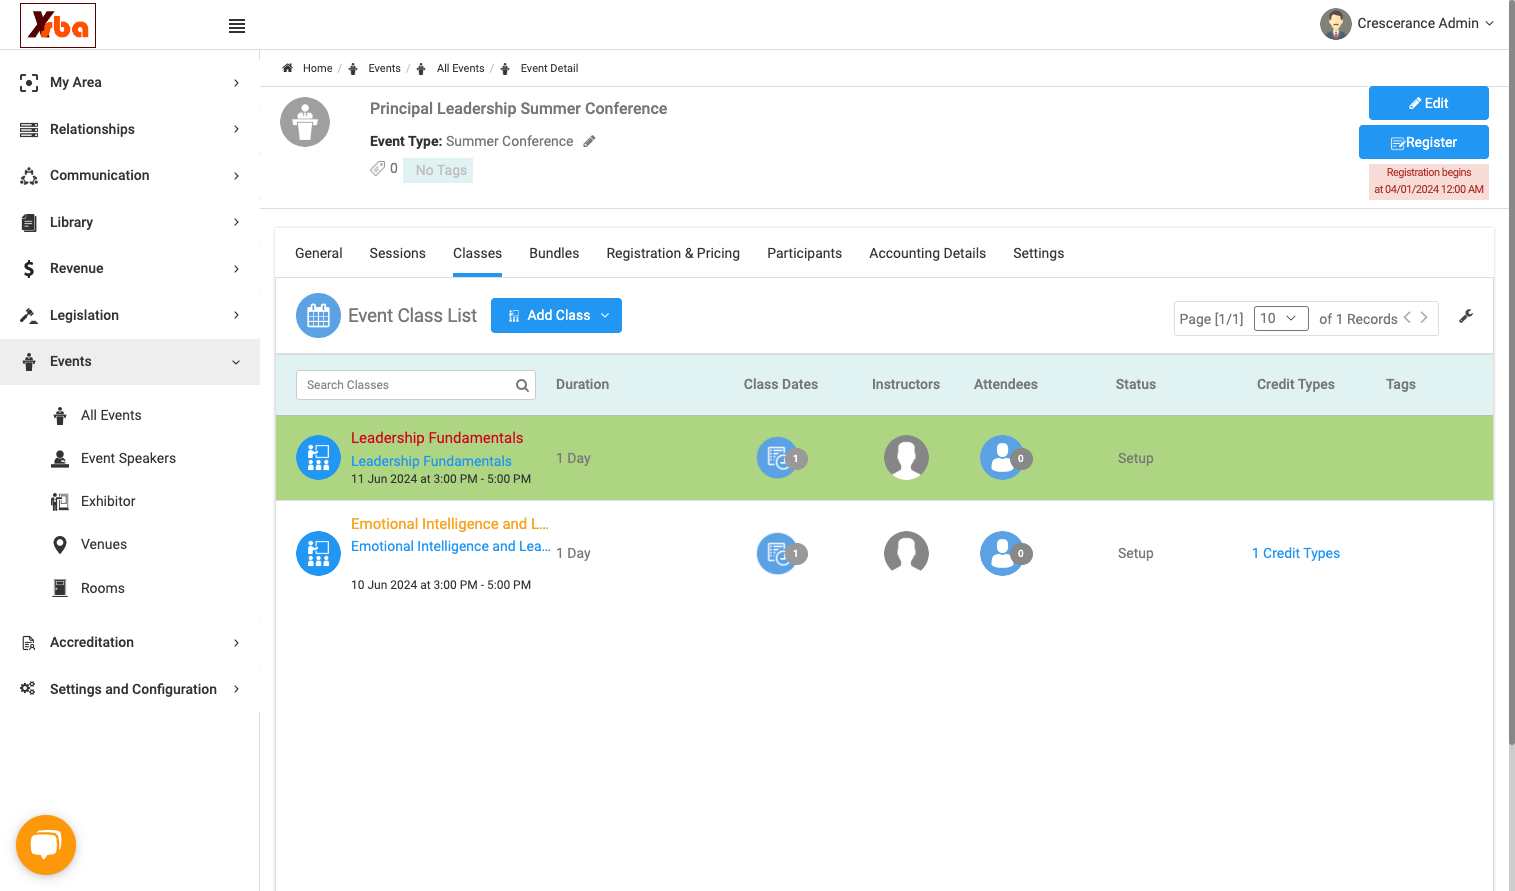The image size is (1515, 891).
Task: Open instructor icon for Emotional Intelligence
Action: (x=906, y=553)
